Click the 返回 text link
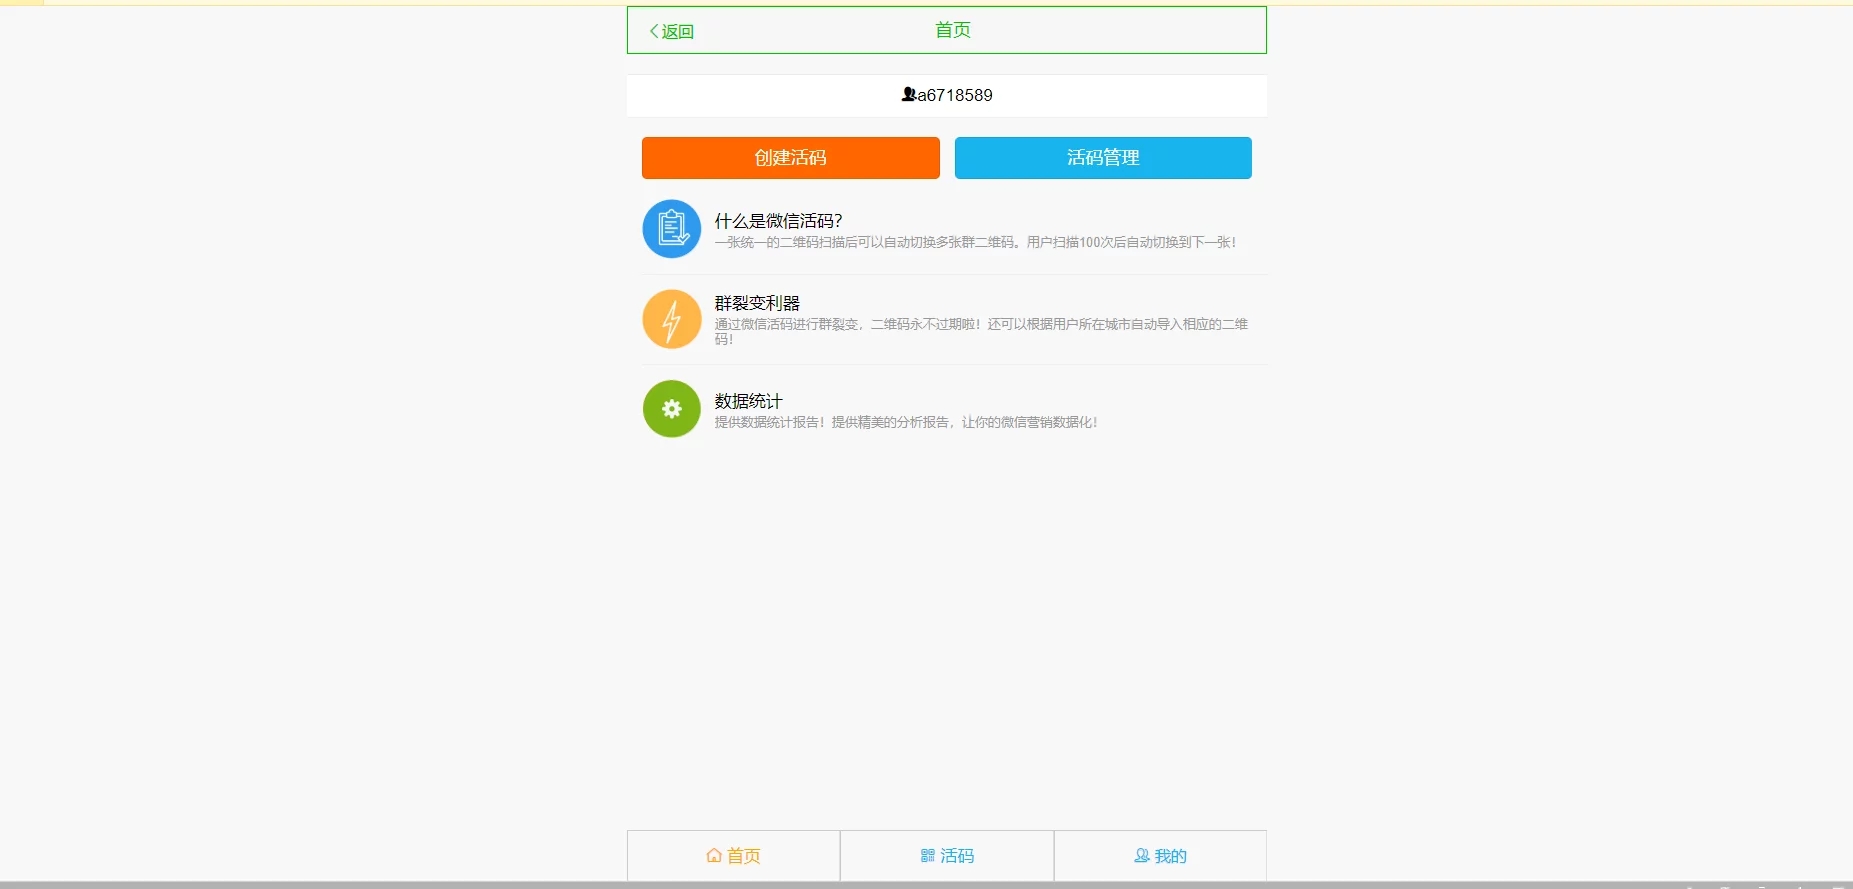Screen dimensions: 1853x889 678,31
